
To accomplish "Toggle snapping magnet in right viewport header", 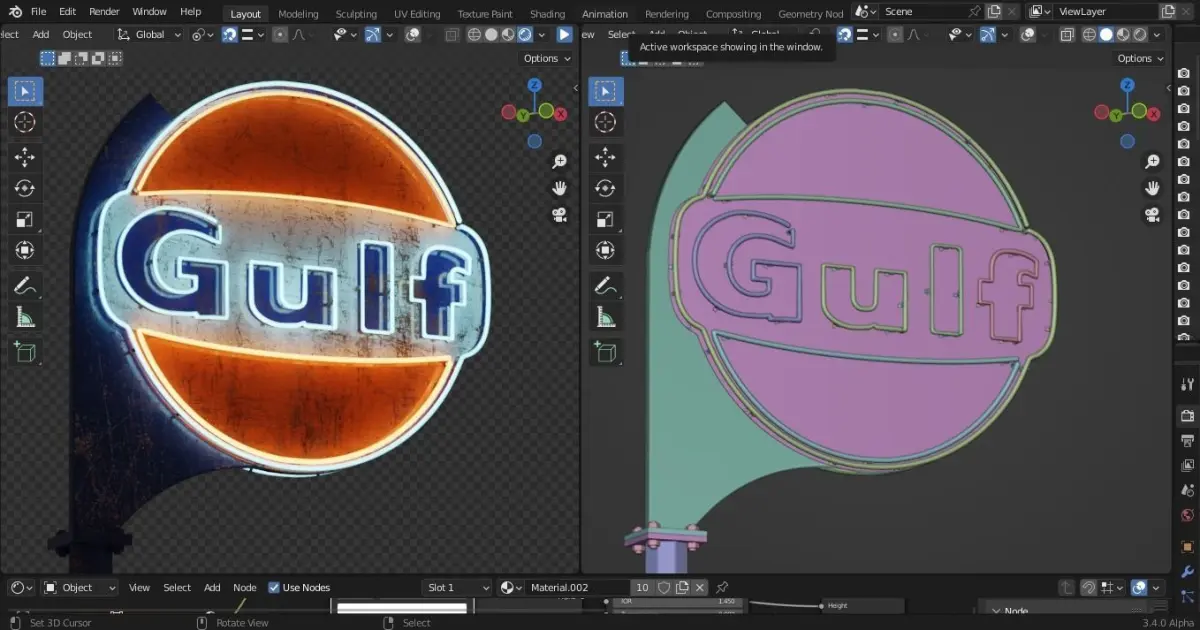I will (x=845, y=34).
